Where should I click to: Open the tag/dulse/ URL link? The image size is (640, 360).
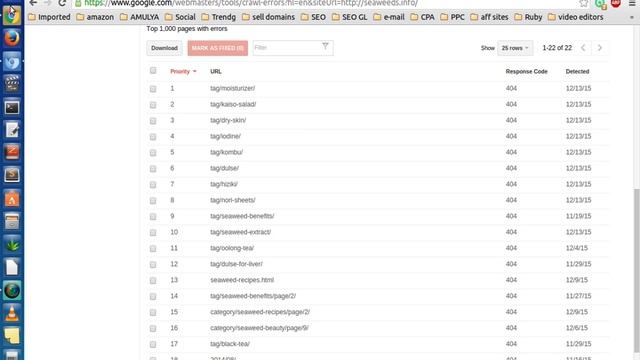point(224,168)
